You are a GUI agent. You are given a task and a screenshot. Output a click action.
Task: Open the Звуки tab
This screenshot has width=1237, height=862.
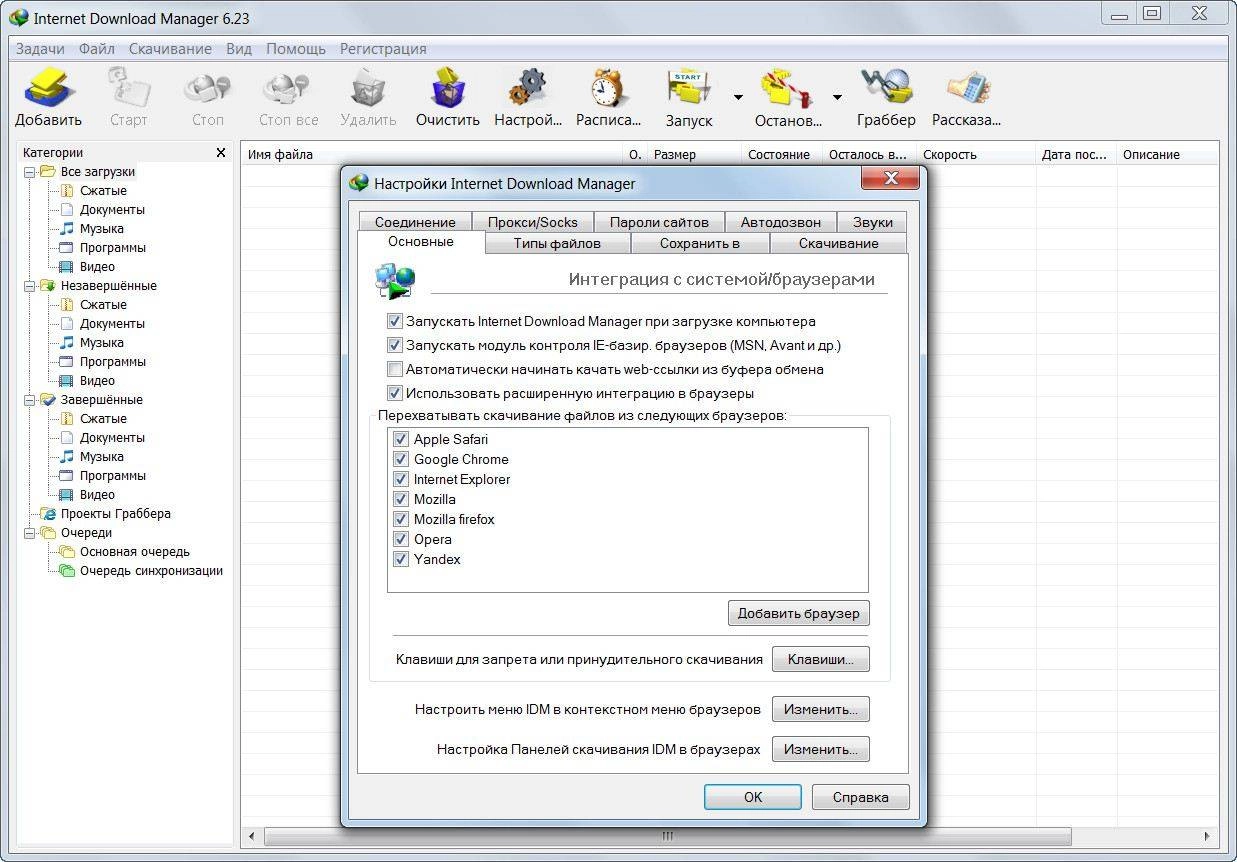point(872,222)
